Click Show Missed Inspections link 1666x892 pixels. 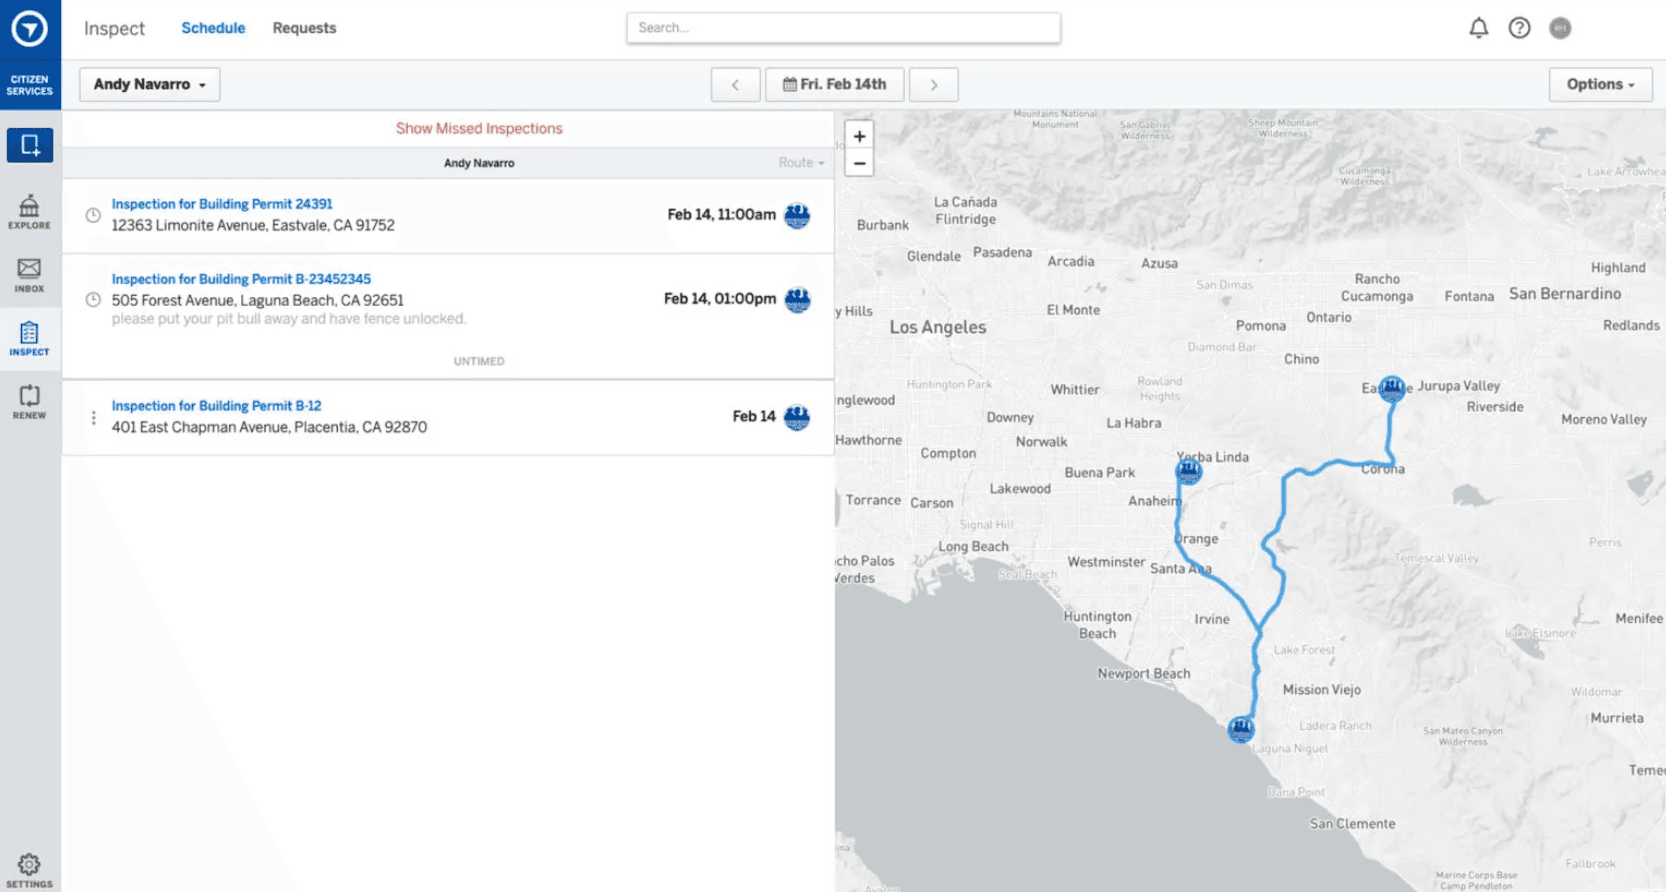coord(479,129)
